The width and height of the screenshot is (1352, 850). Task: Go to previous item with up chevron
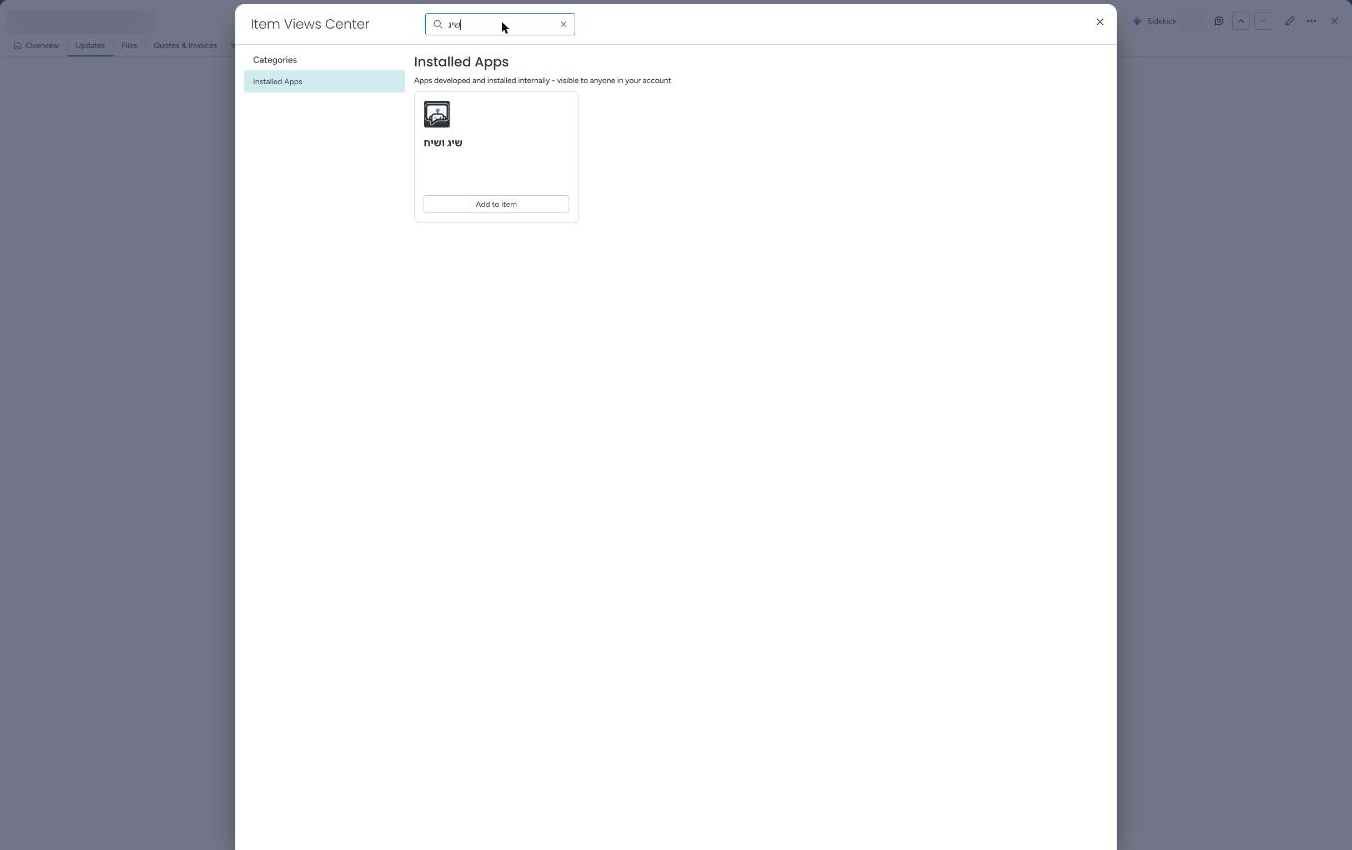click(1241, 21)
